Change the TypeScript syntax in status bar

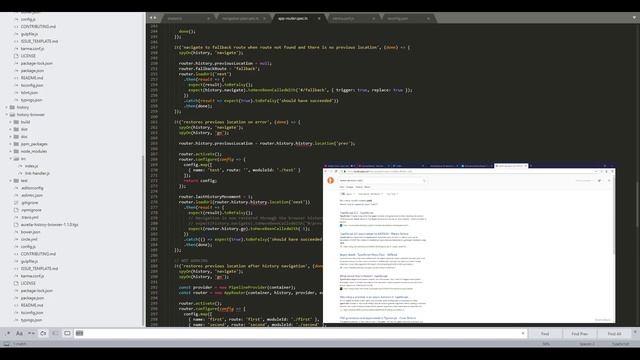coord(620,344)
